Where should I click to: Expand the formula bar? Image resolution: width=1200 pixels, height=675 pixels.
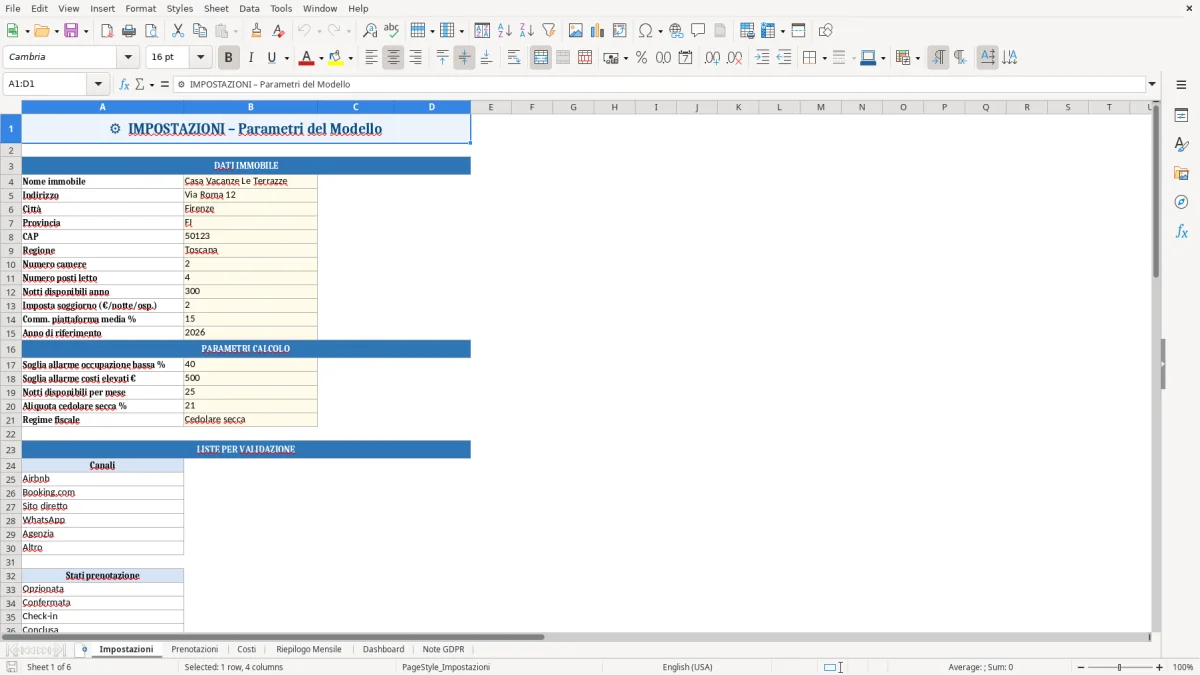pyautogui.click(x=1152, y=84)
